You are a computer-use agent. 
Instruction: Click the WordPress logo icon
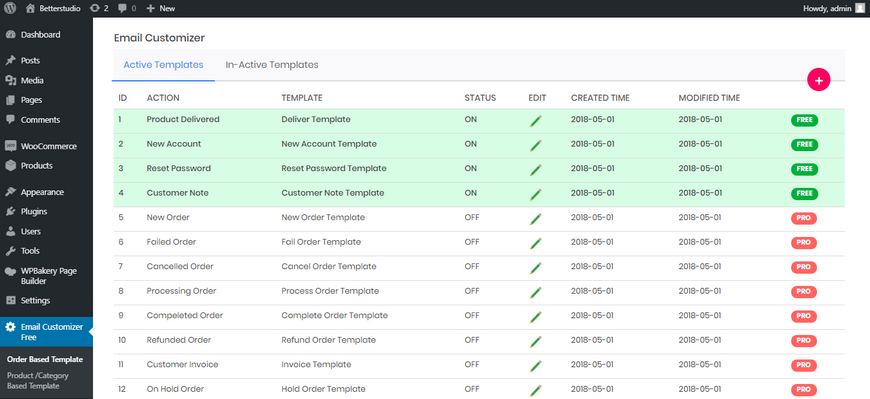(10, 8)
